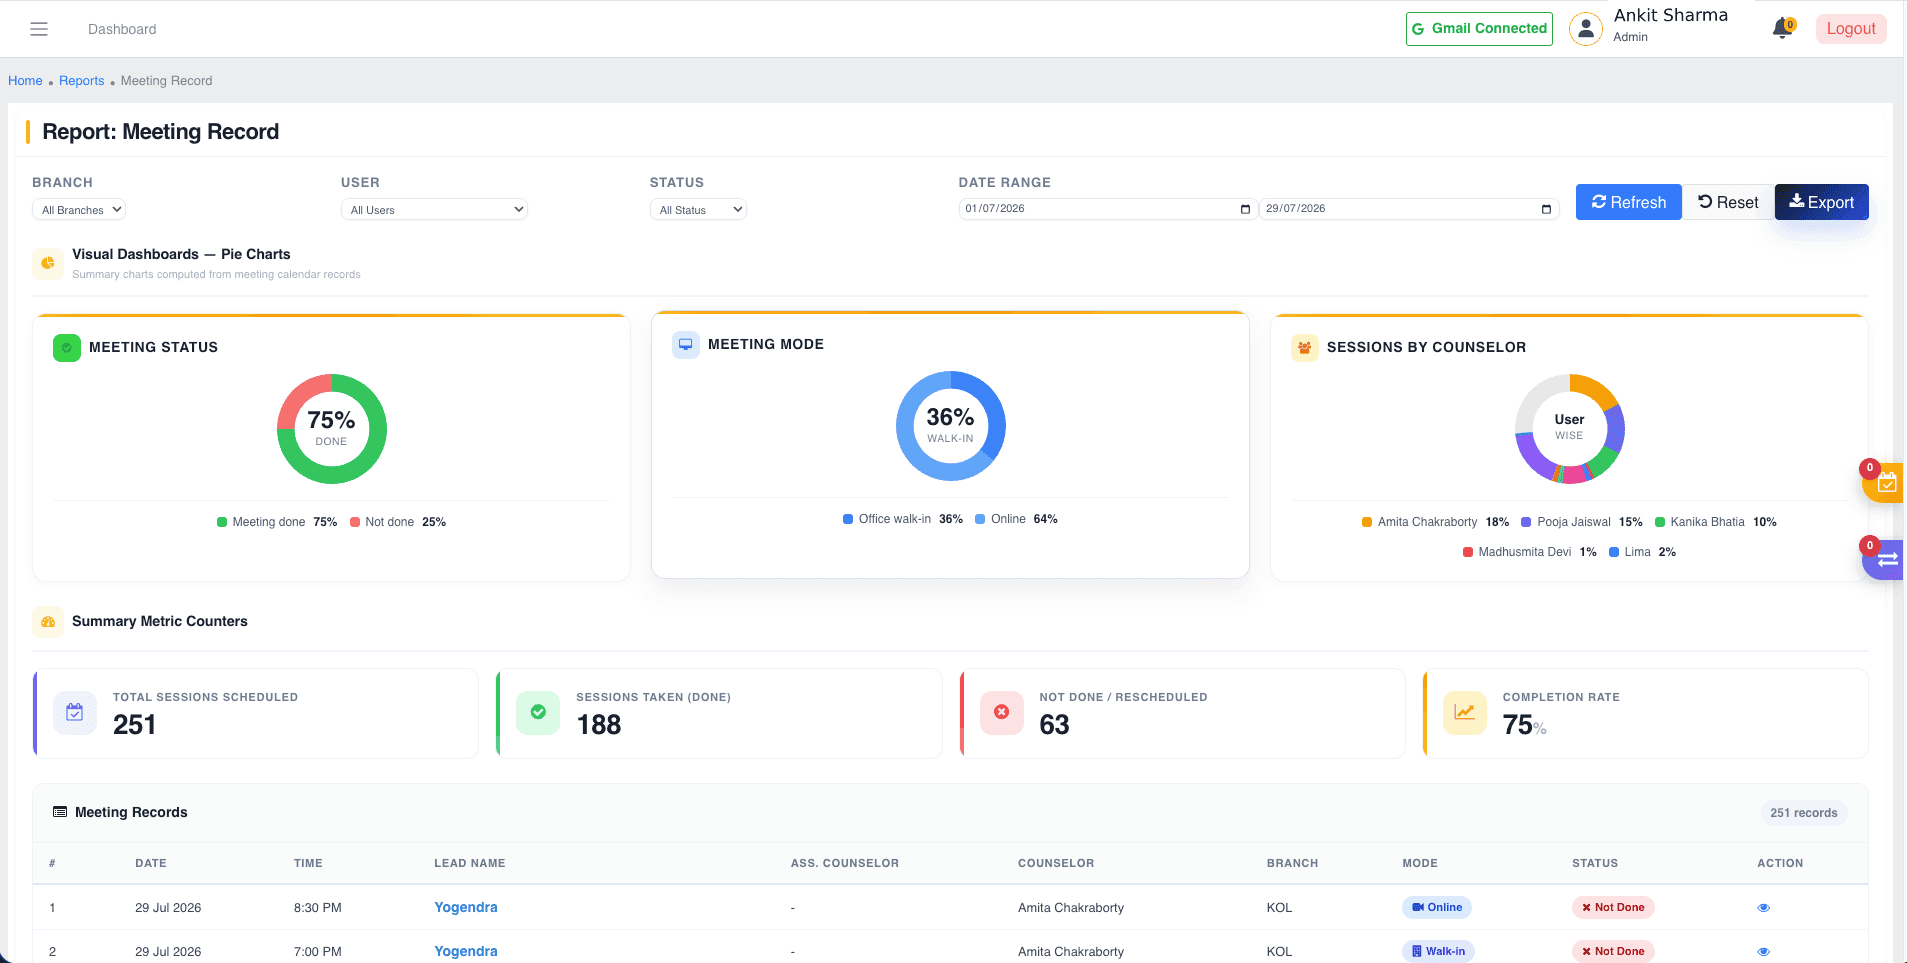Image resolution: width=1907 pixels, height=963 pixels.
Task: View row 1 Yogendra 8:30 PM record
Action: tap(1763, 908)
